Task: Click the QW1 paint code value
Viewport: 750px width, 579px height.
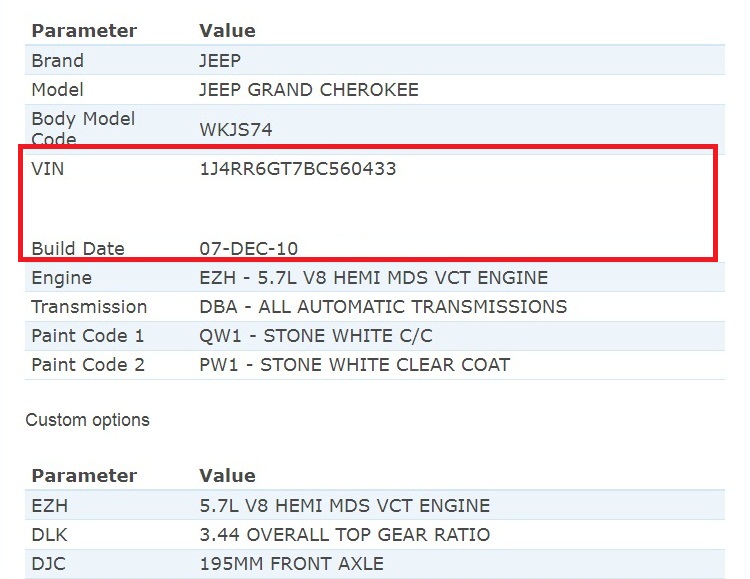Action: pyautogui.click(x=316, y=336)
